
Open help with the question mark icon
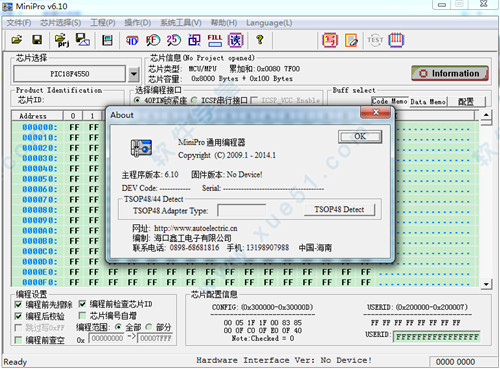pos(260,40)
